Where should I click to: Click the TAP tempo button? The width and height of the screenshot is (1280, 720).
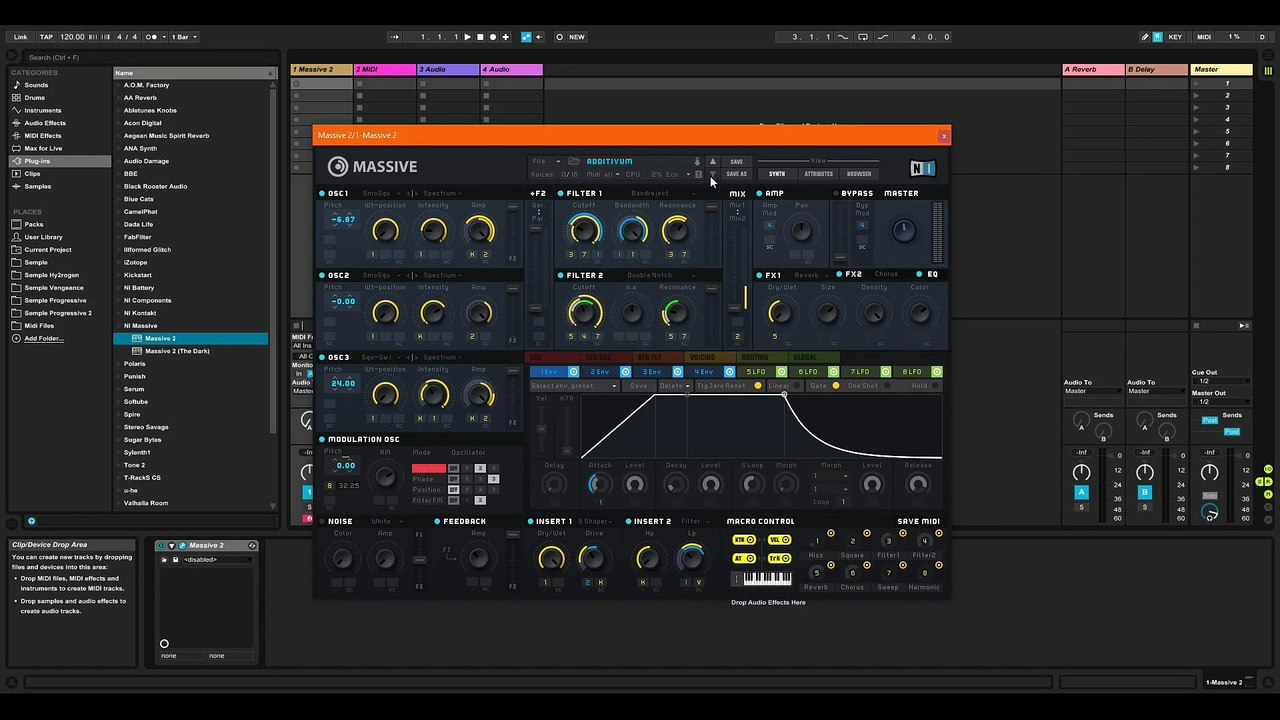point(46,37)
